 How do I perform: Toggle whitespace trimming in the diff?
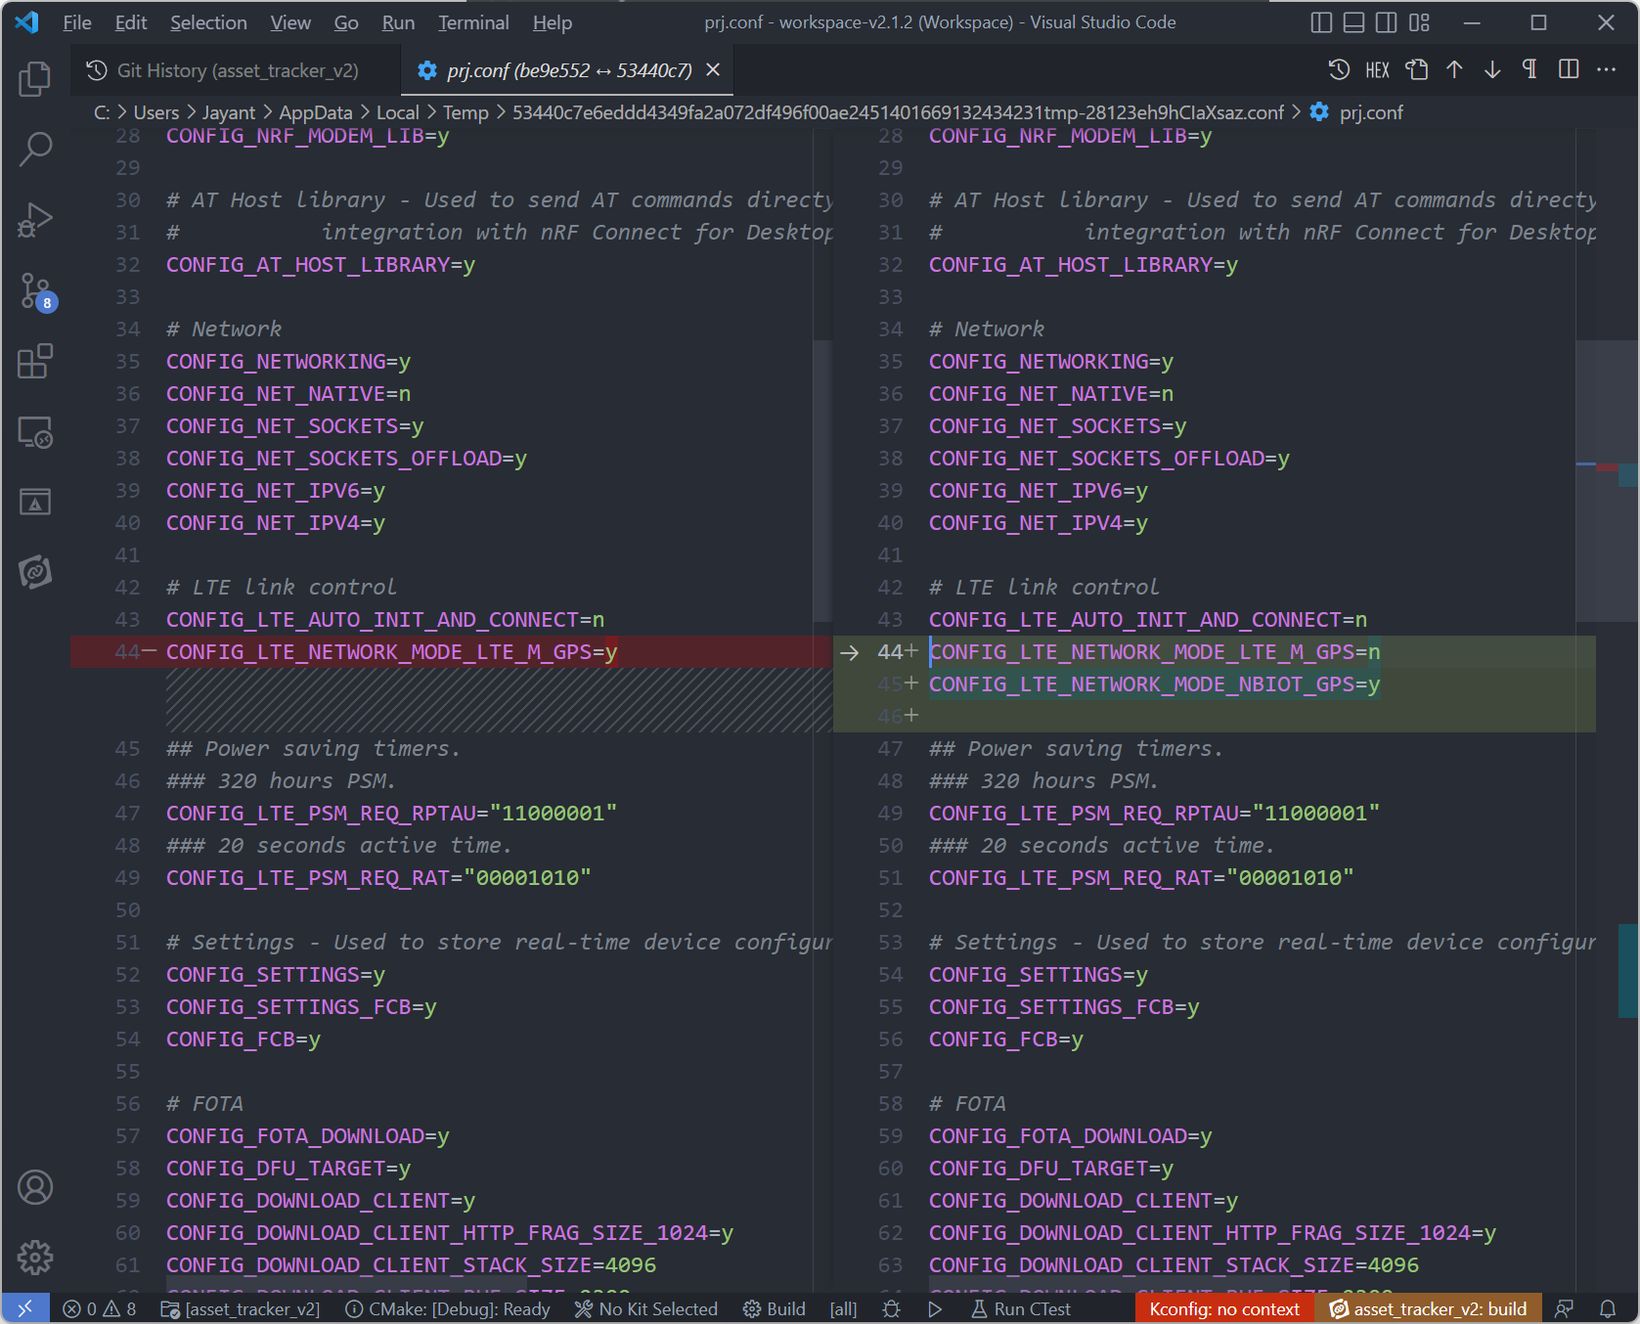coord(1529,70)
